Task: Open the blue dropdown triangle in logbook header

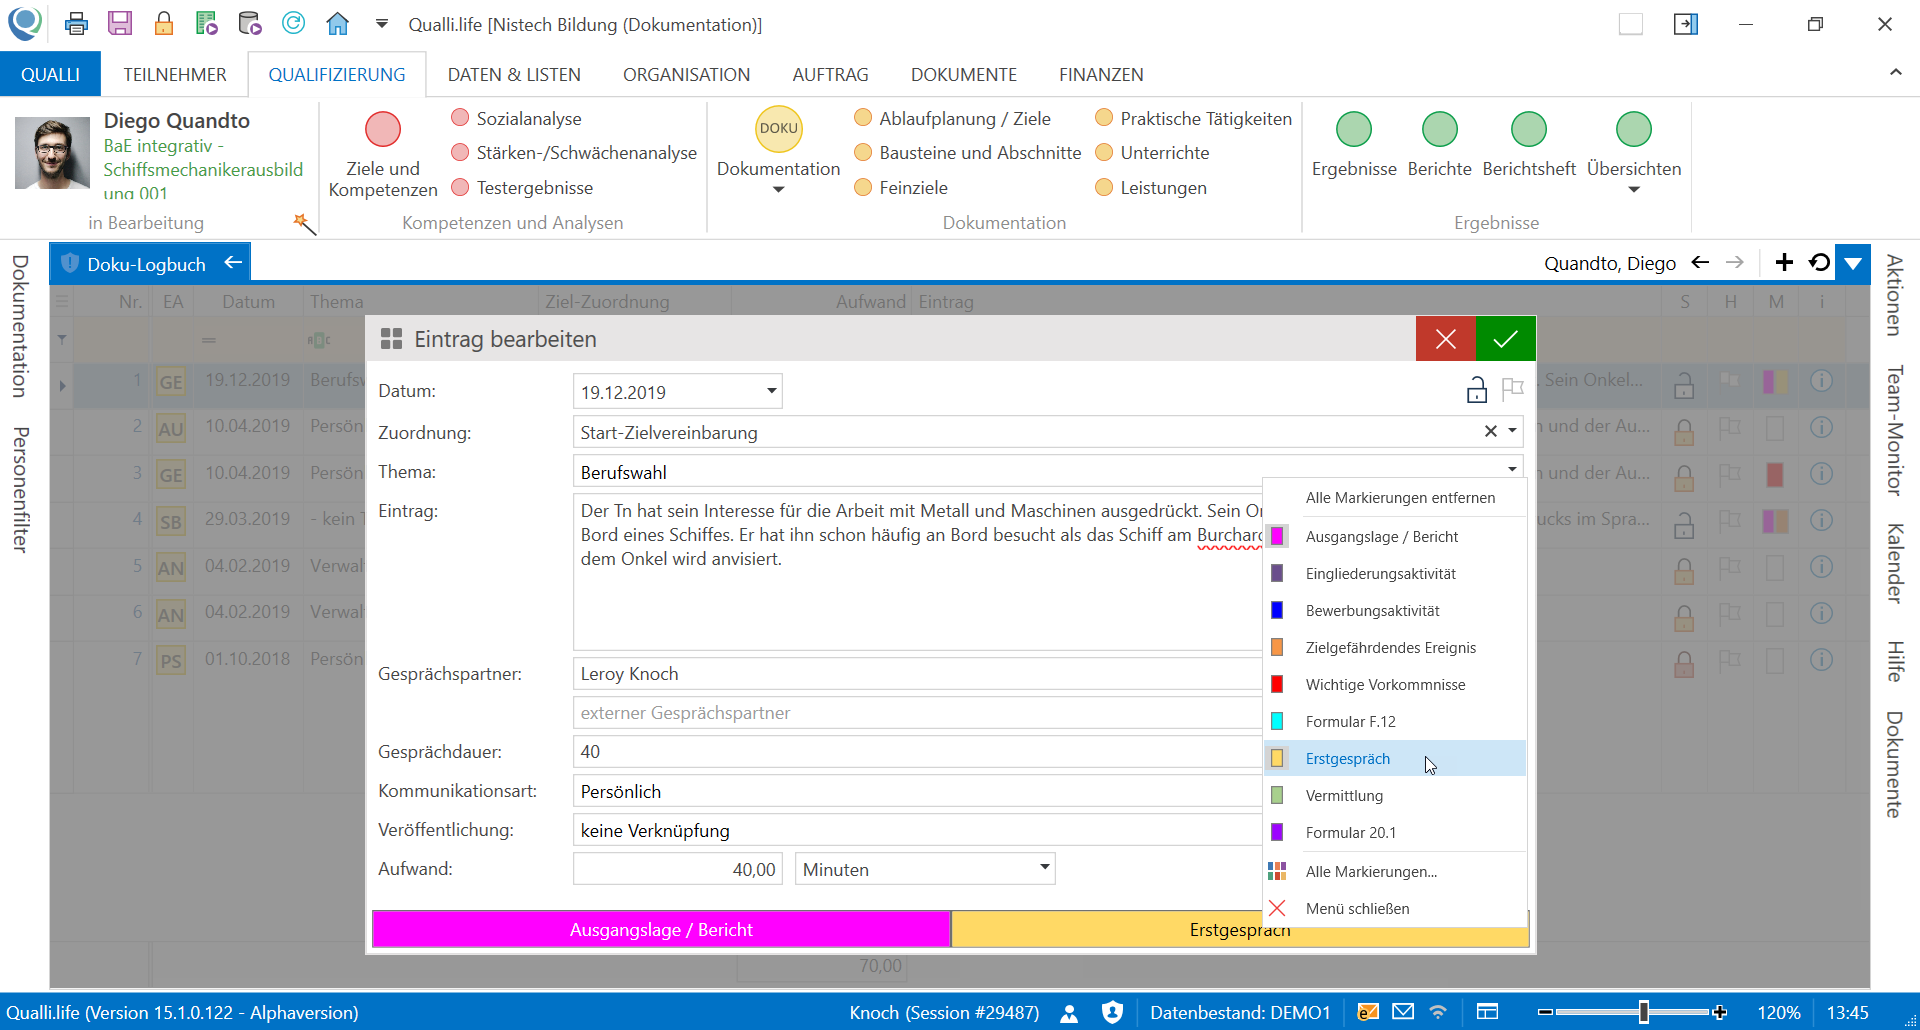Action: click(1853, 263)
